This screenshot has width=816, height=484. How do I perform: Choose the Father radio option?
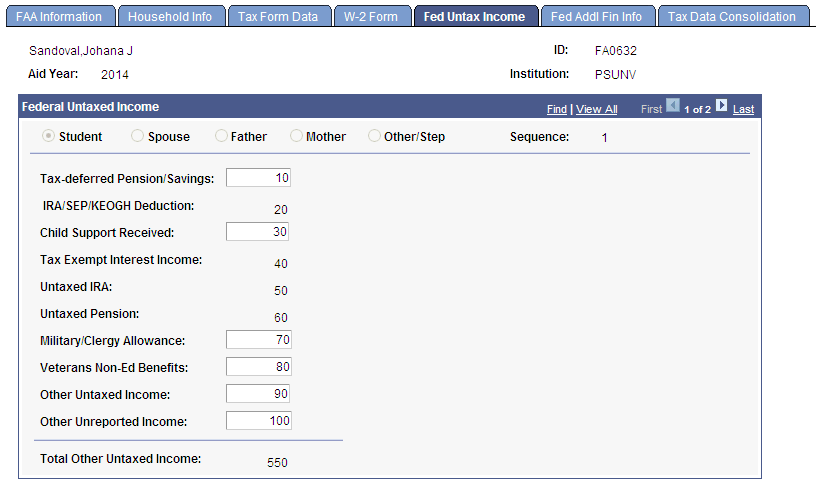pos(221,136)
